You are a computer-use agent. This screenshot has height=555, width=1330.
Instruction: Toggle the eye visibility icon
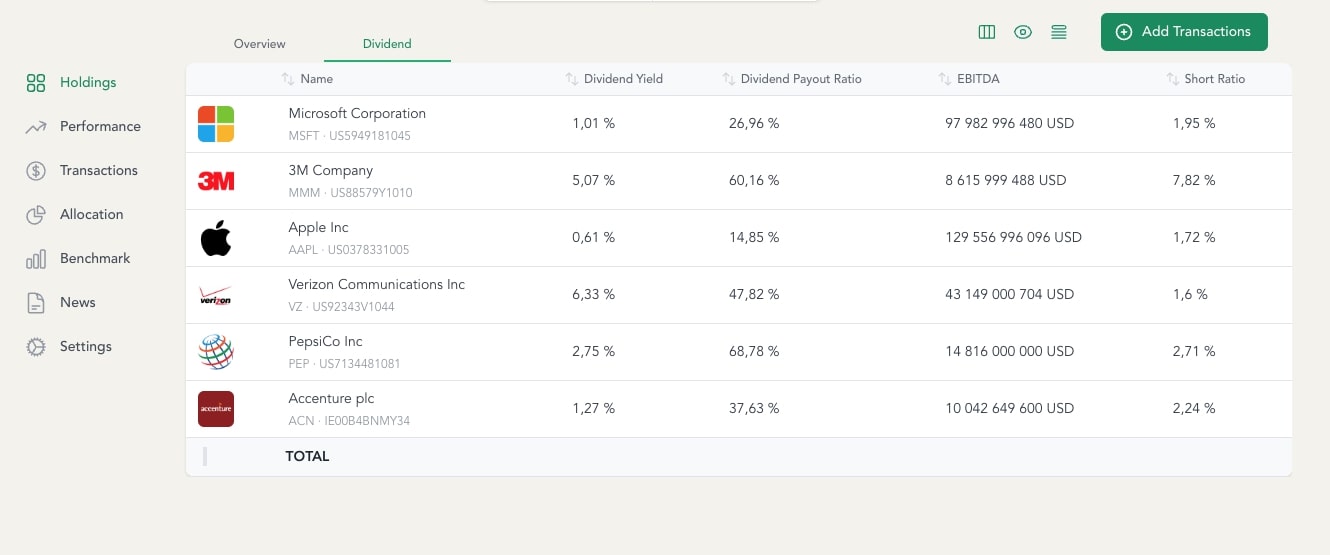tap(1023, 32)
